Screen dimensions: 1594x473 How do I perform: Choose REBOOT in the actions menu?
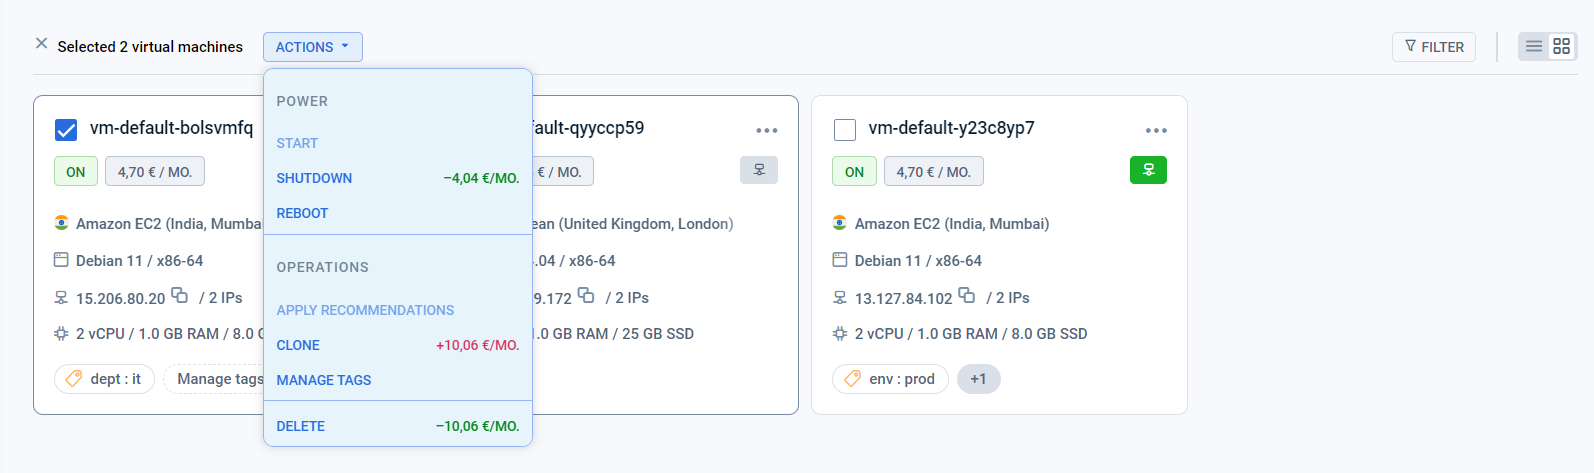398,213
